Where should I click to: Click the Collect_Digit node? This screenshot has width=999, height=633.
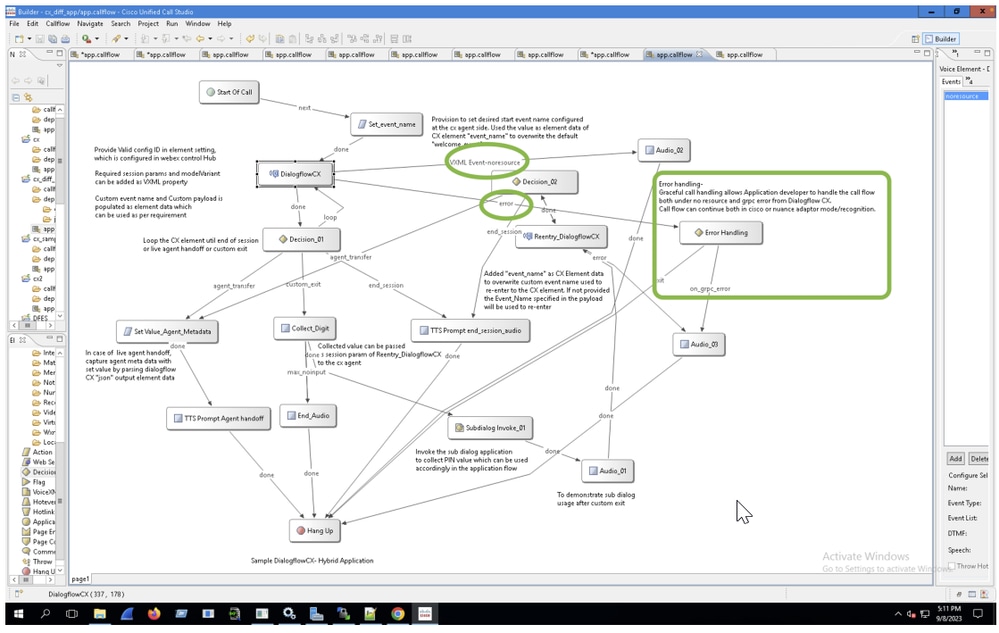click(x=305, y=329)
